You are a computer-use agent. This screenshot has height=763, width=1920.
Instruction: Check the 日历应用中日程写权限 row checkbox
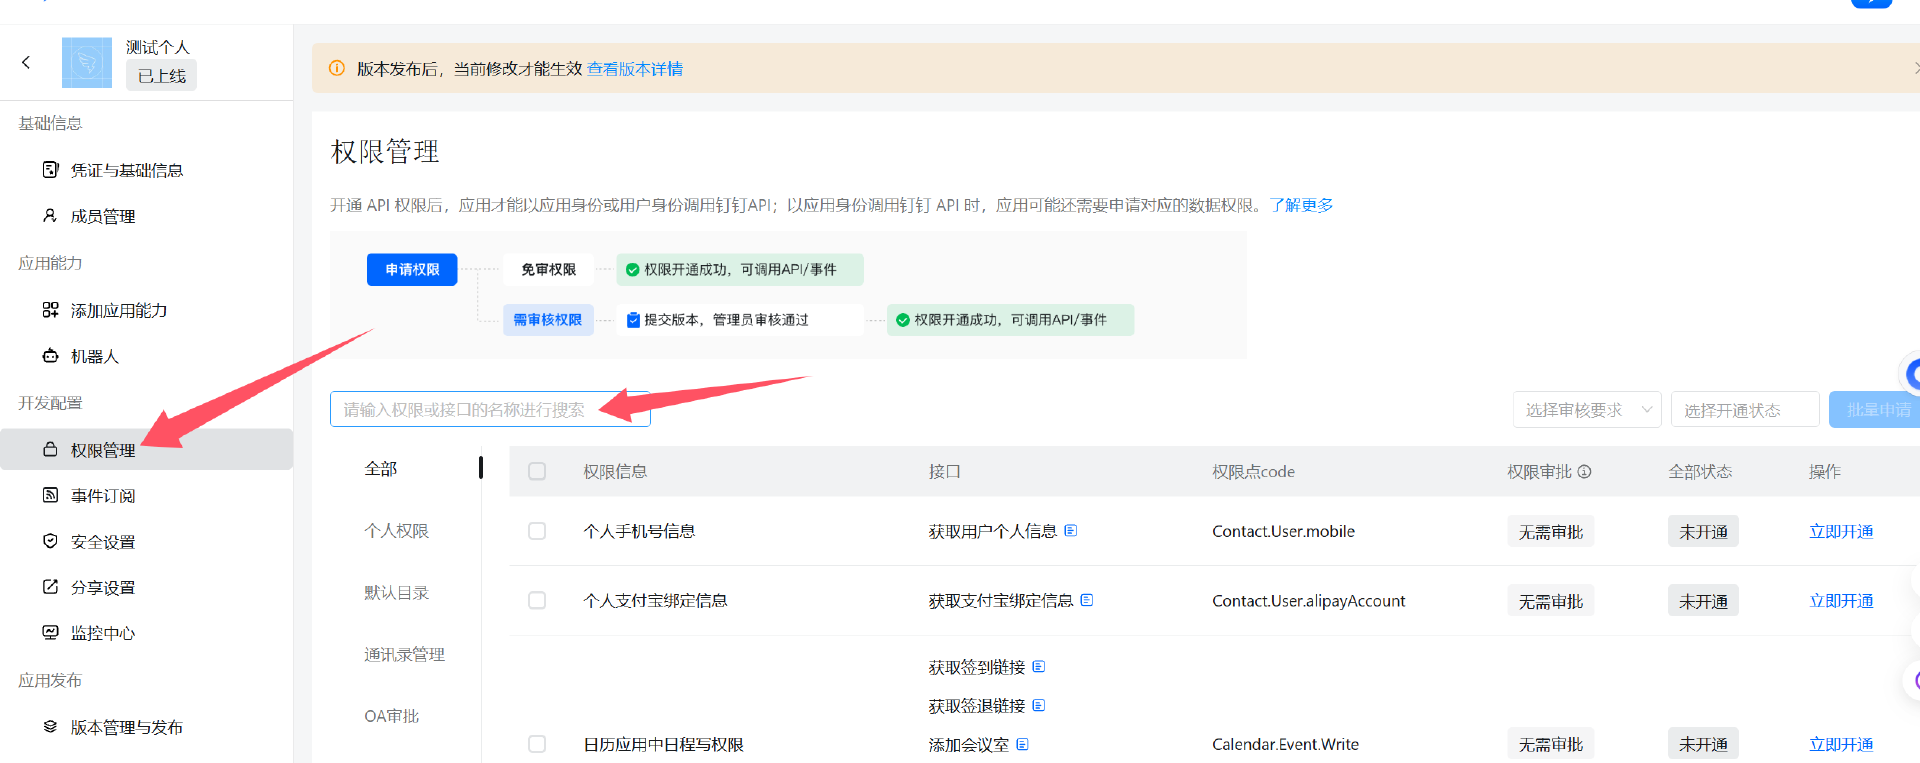537,744
